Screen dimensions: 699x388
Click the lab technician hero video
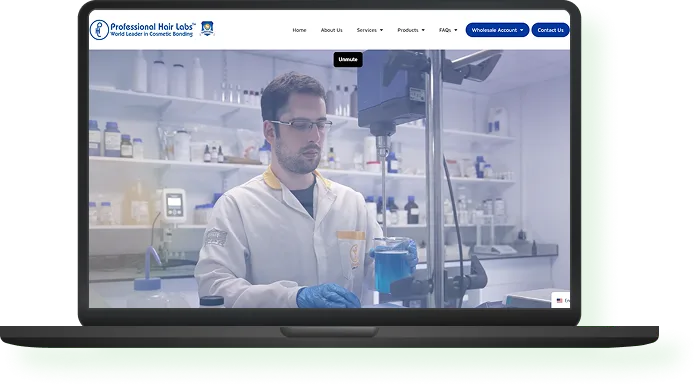(329, 178)
